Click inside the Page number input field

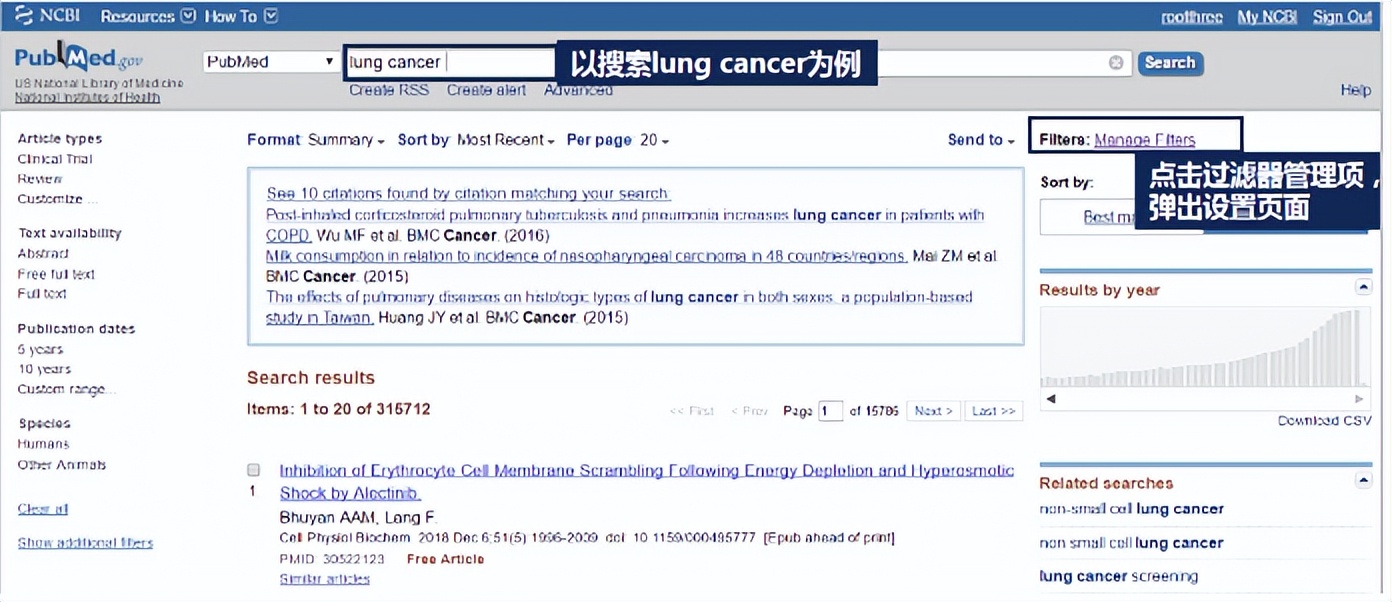coord(831,410)
